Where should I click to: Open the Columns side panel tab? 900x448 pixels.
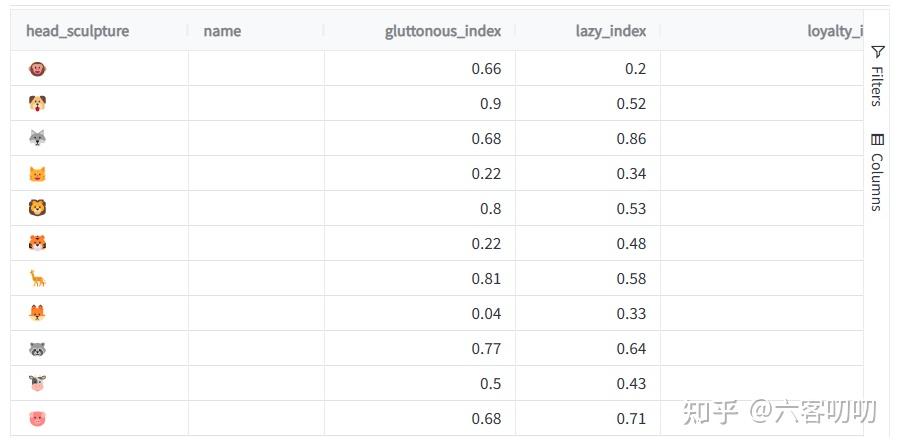[x=876, y=173]
